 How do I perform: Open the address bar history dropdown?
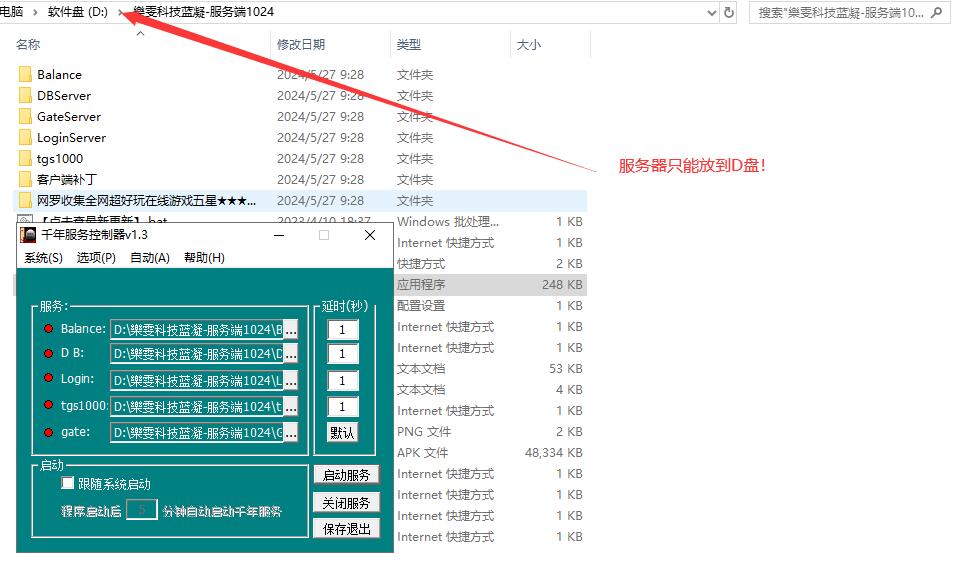pos(711,13)
